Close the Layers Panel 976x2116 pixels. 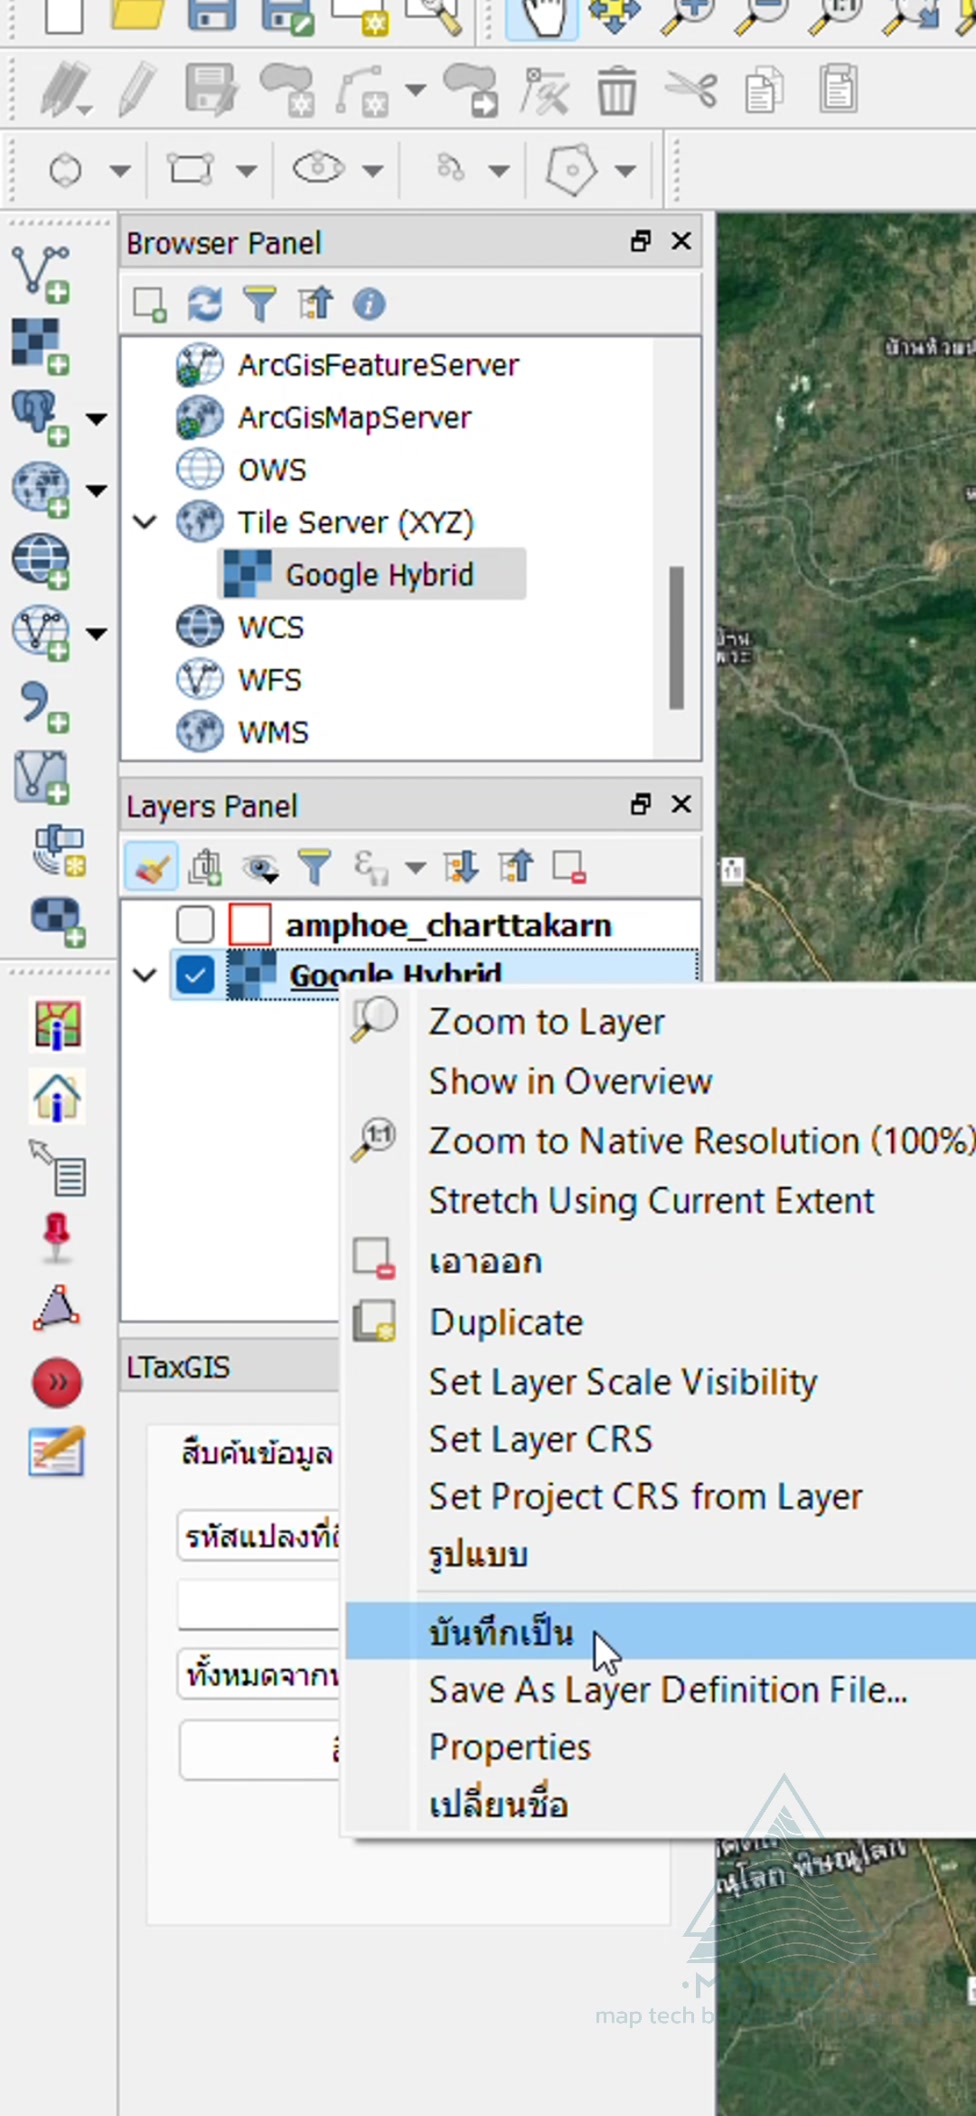(681, 804)
